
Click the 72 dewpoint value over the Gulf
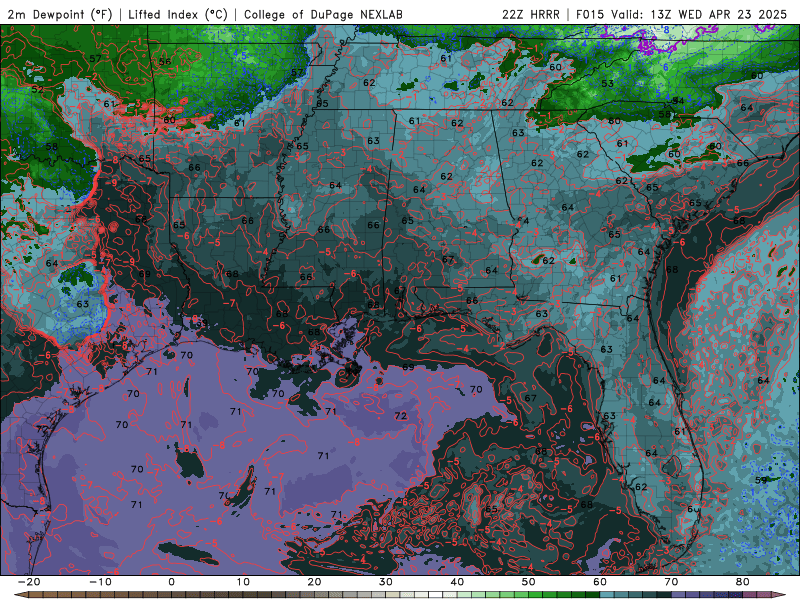point(401,416)
